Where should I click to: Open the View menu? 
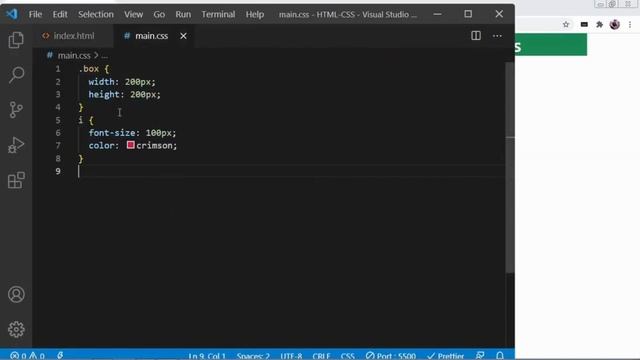133,14
